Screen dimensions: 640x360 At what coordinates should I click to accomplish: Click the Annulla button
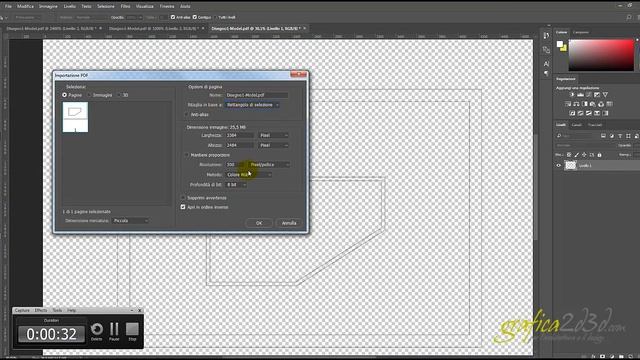coord(289,223)
